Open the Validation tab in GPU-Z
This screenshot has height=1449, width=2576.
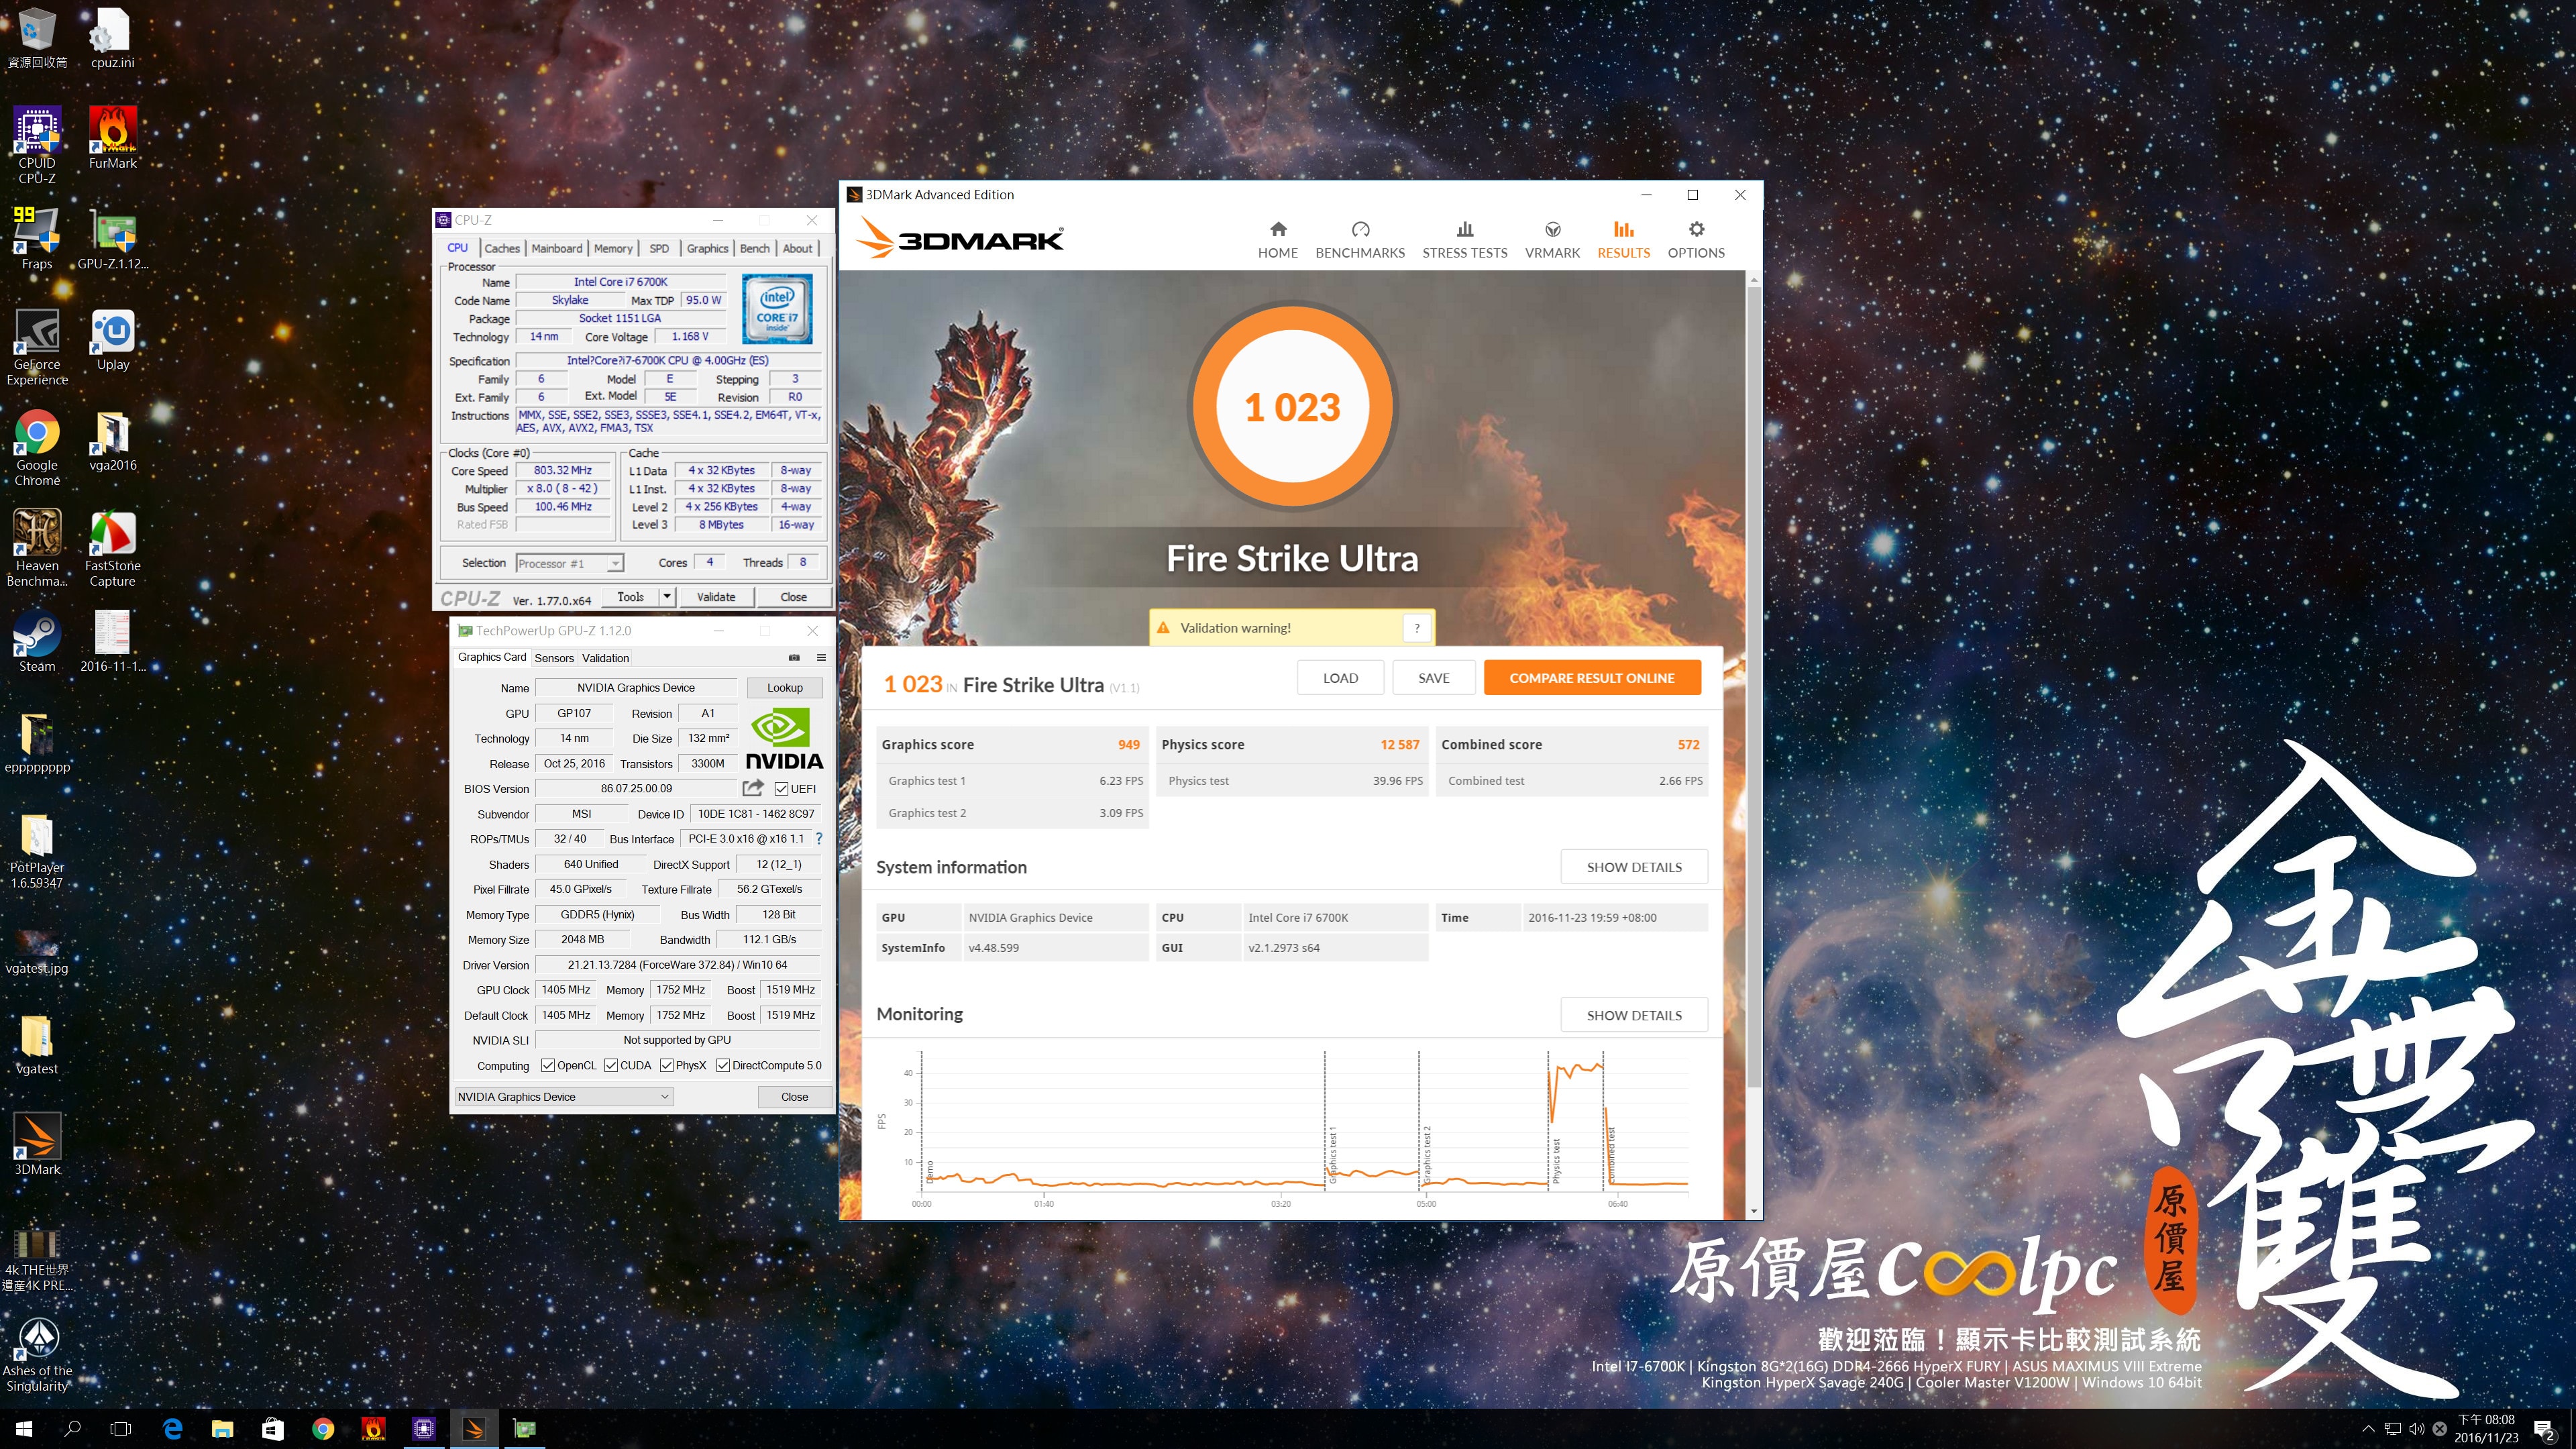click(x=605, y=658)
